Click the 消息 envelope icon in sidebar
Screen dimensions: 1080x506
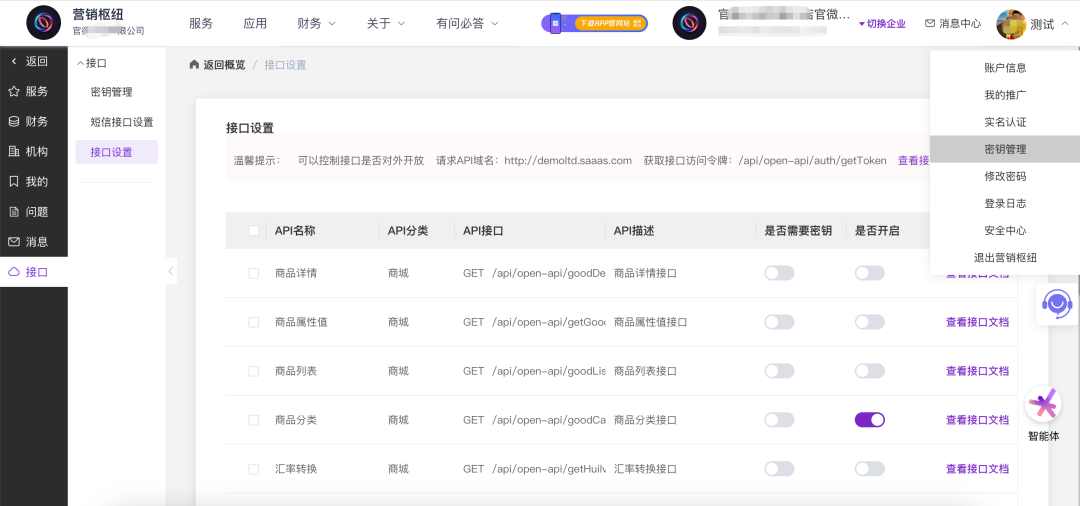14,241
